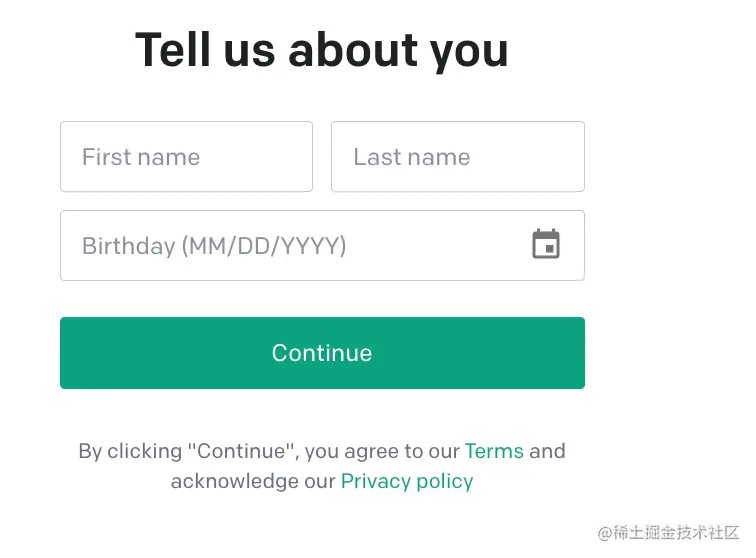Screen dimensions: 756x558
Task: Click the quoted "Continue" word in the disclaimer
Action: [x=241, y=451]
